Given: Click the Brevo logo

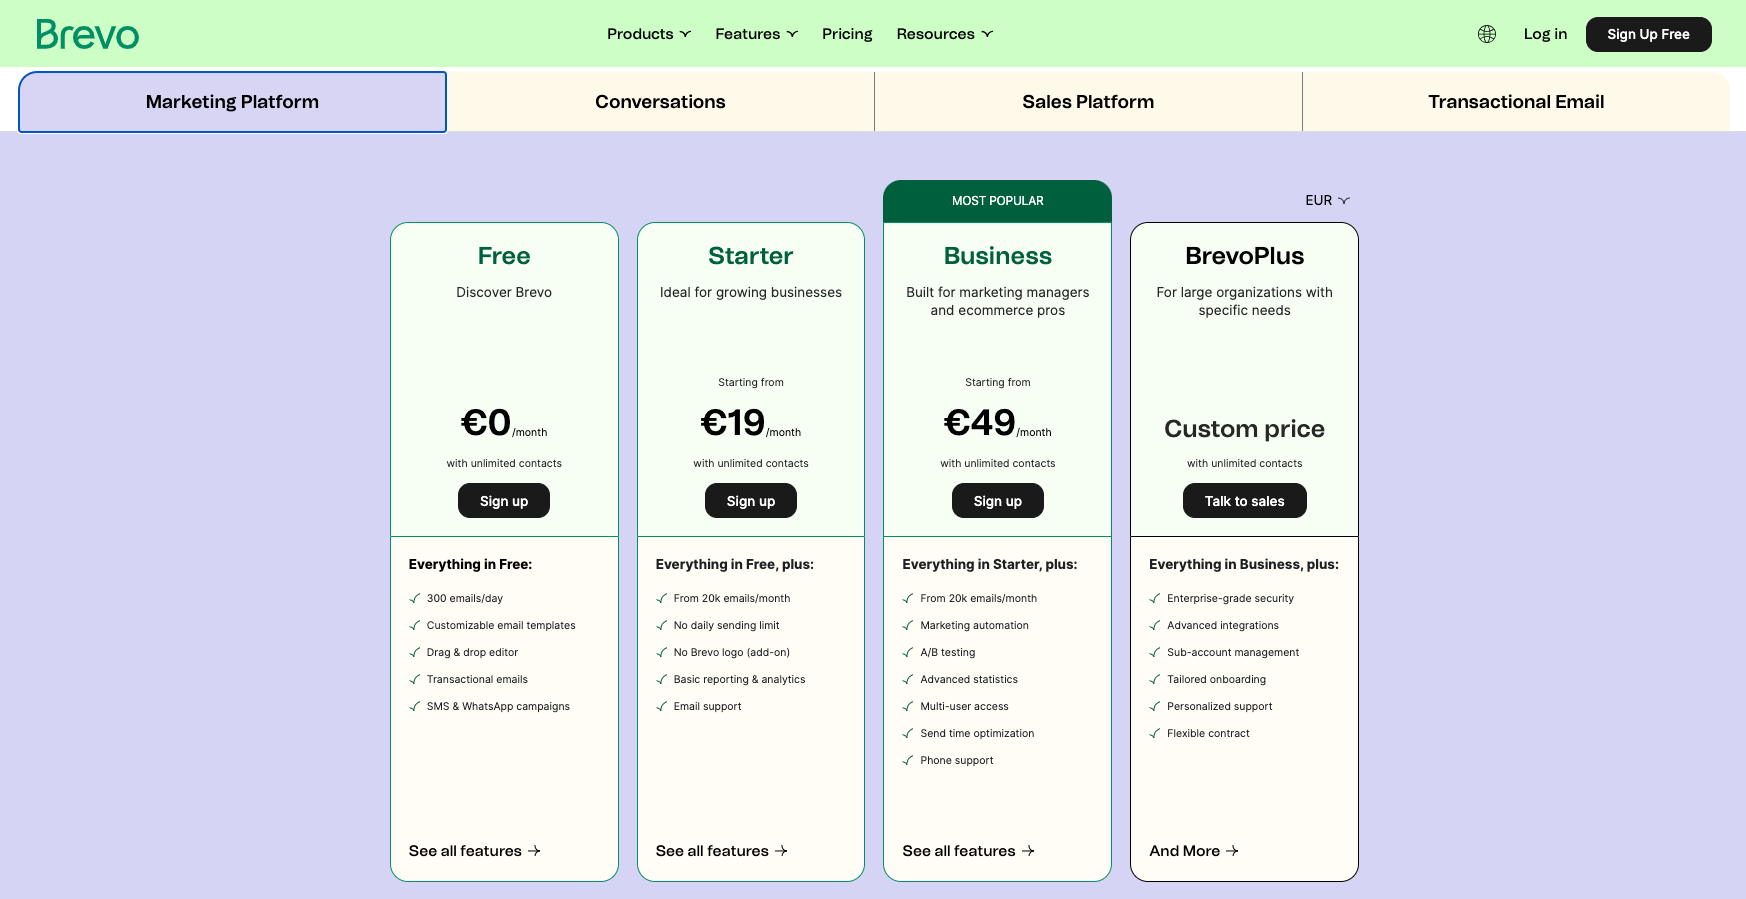Looking at the screenshot, I should (x=87, y=34).
